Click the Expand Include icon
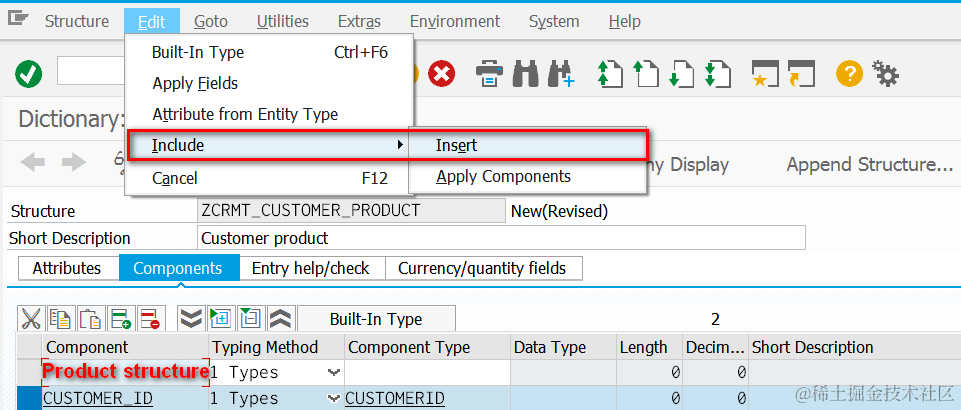This screenshot has width=961, height=410. 221,319
